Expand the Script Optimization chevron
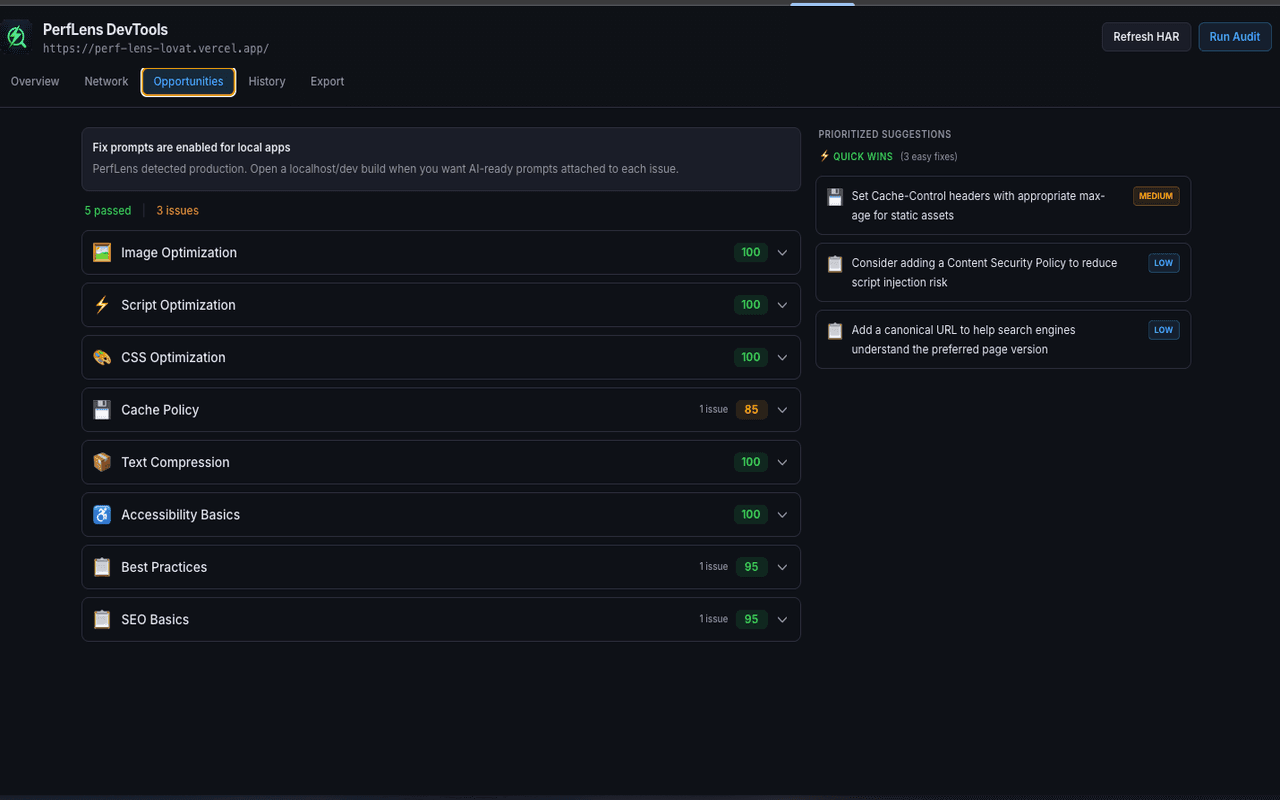1280x800 pixels. click(x=782, y=305)
